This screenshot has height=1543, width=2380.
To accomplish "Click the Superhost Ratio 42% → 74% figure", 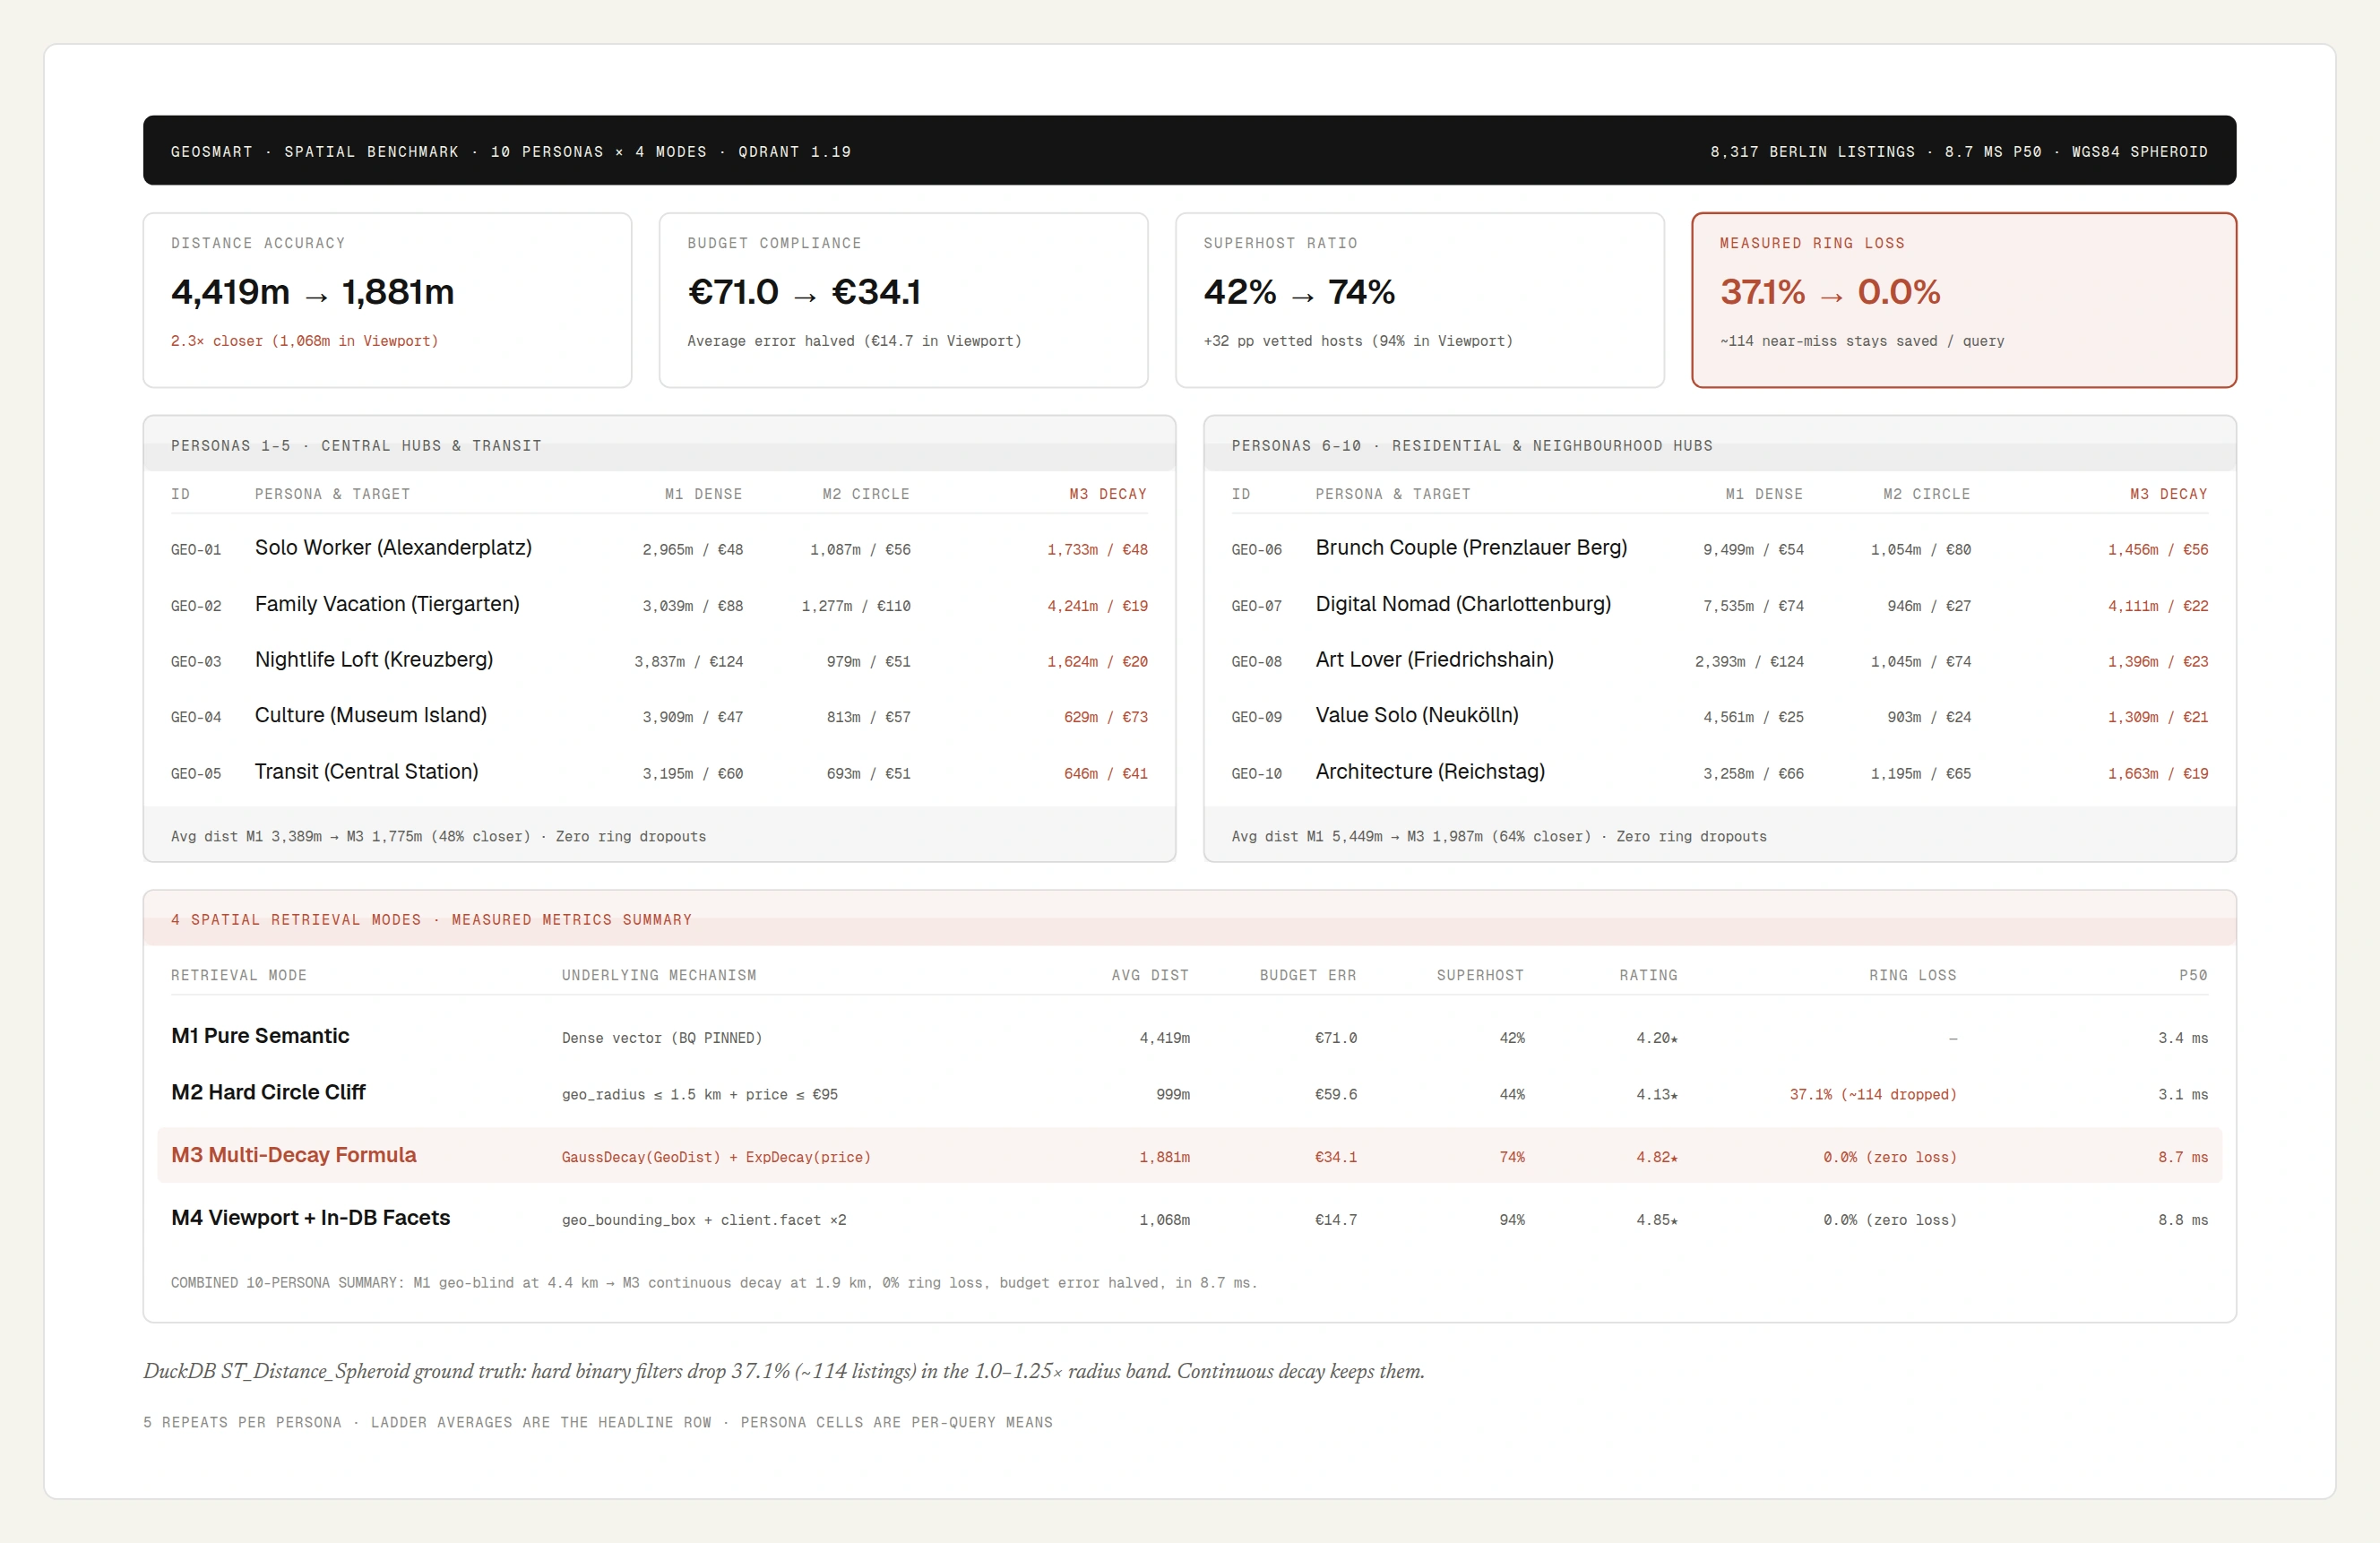I will tap(1299, 292).
